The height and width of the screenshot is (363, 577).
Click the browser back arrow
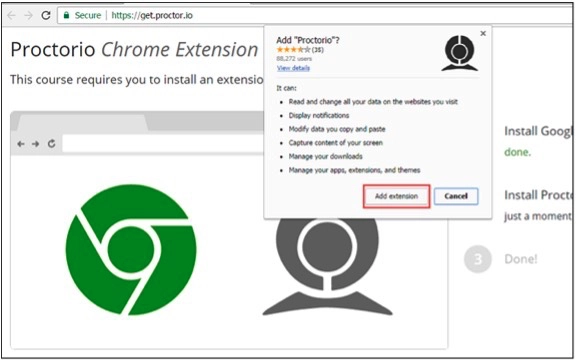point(11,15)
